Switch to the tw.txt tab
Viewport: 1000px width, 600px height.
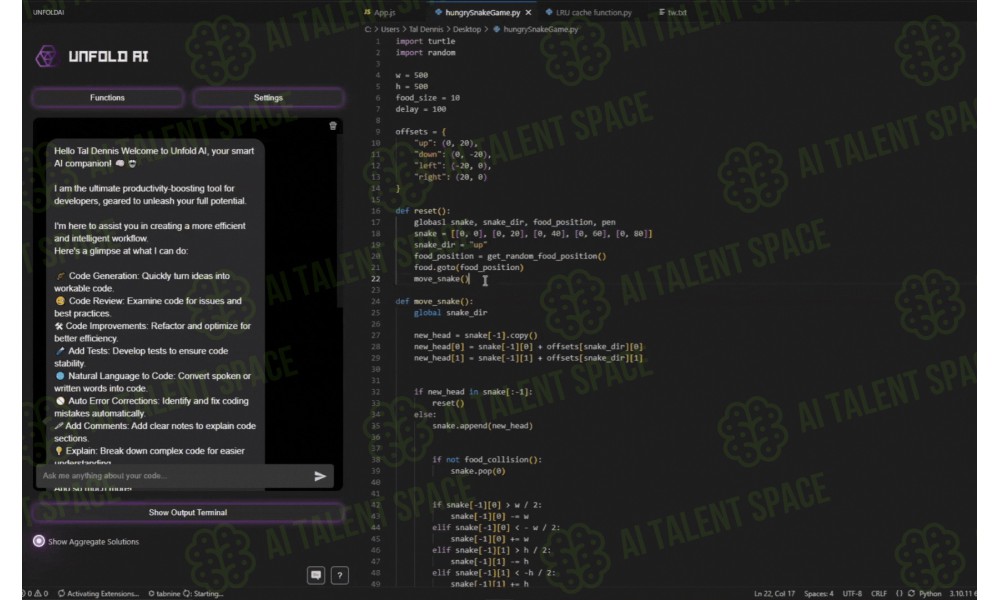coord(672,12)
